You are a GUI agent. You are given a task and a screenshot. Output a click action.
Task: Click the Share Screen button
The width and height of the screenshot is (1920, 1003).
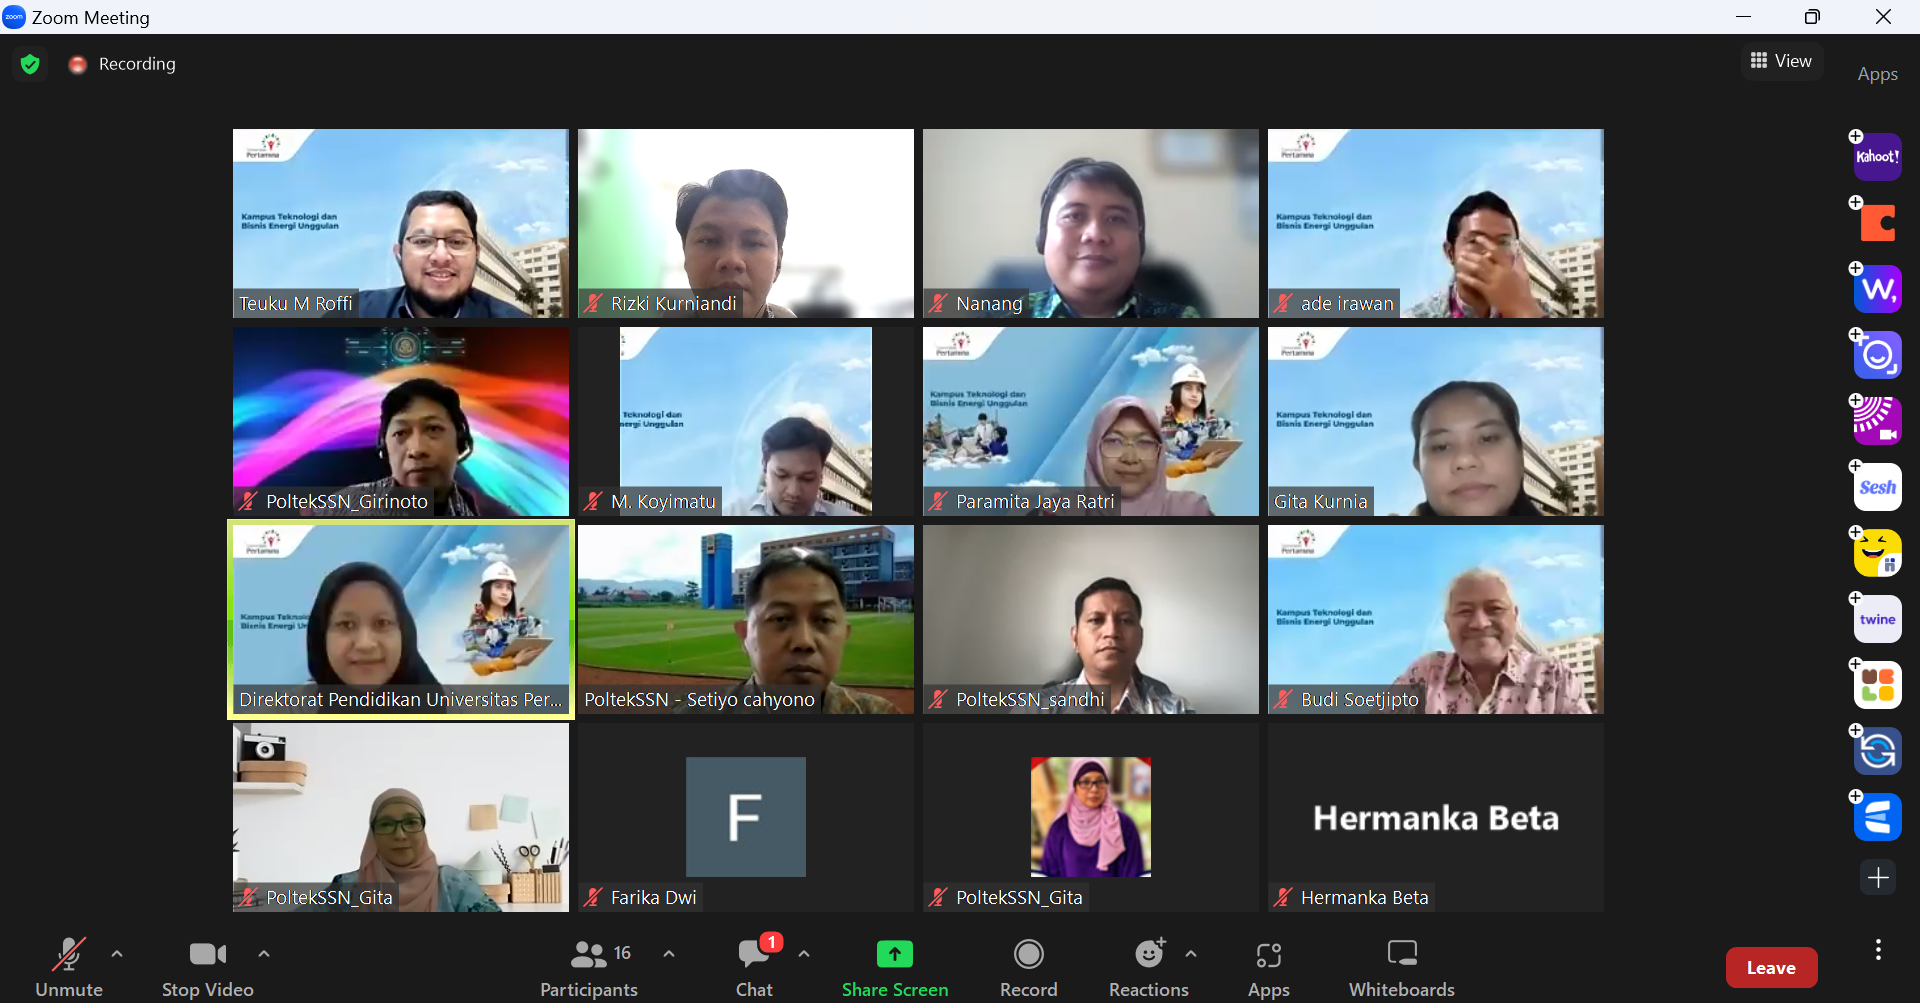(894, 967)
